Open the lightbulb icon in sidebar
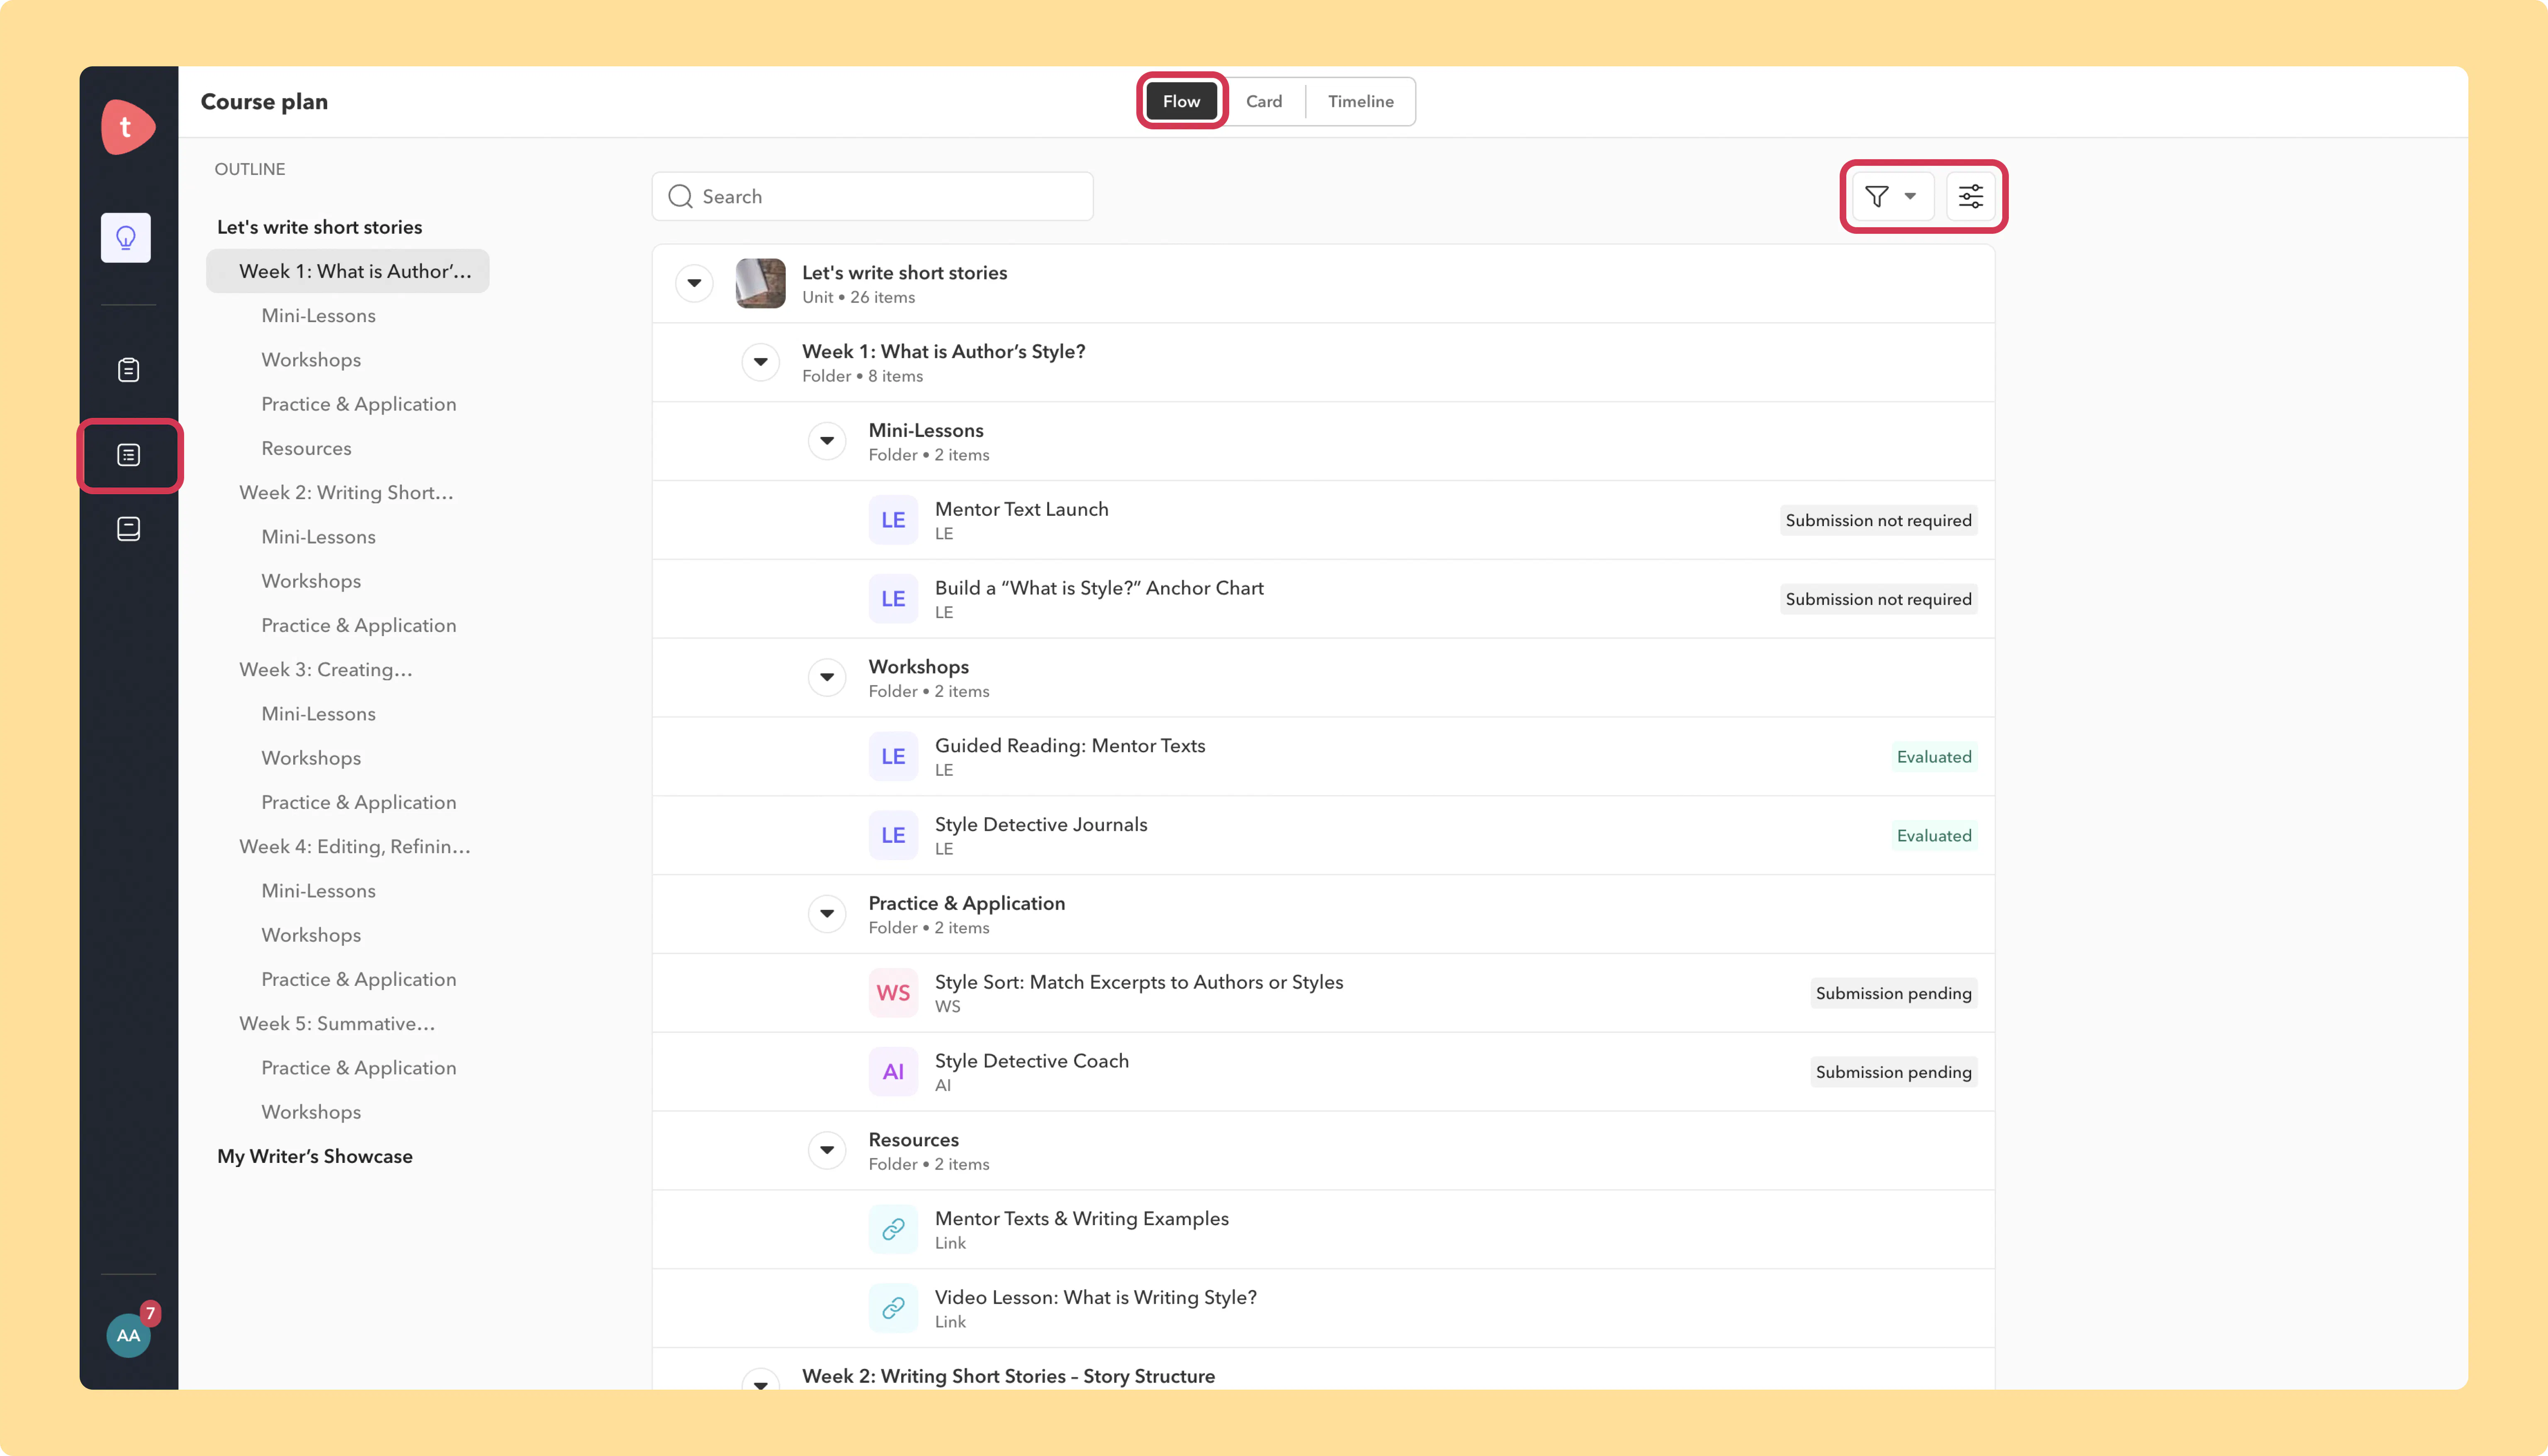 coord(126,238)
